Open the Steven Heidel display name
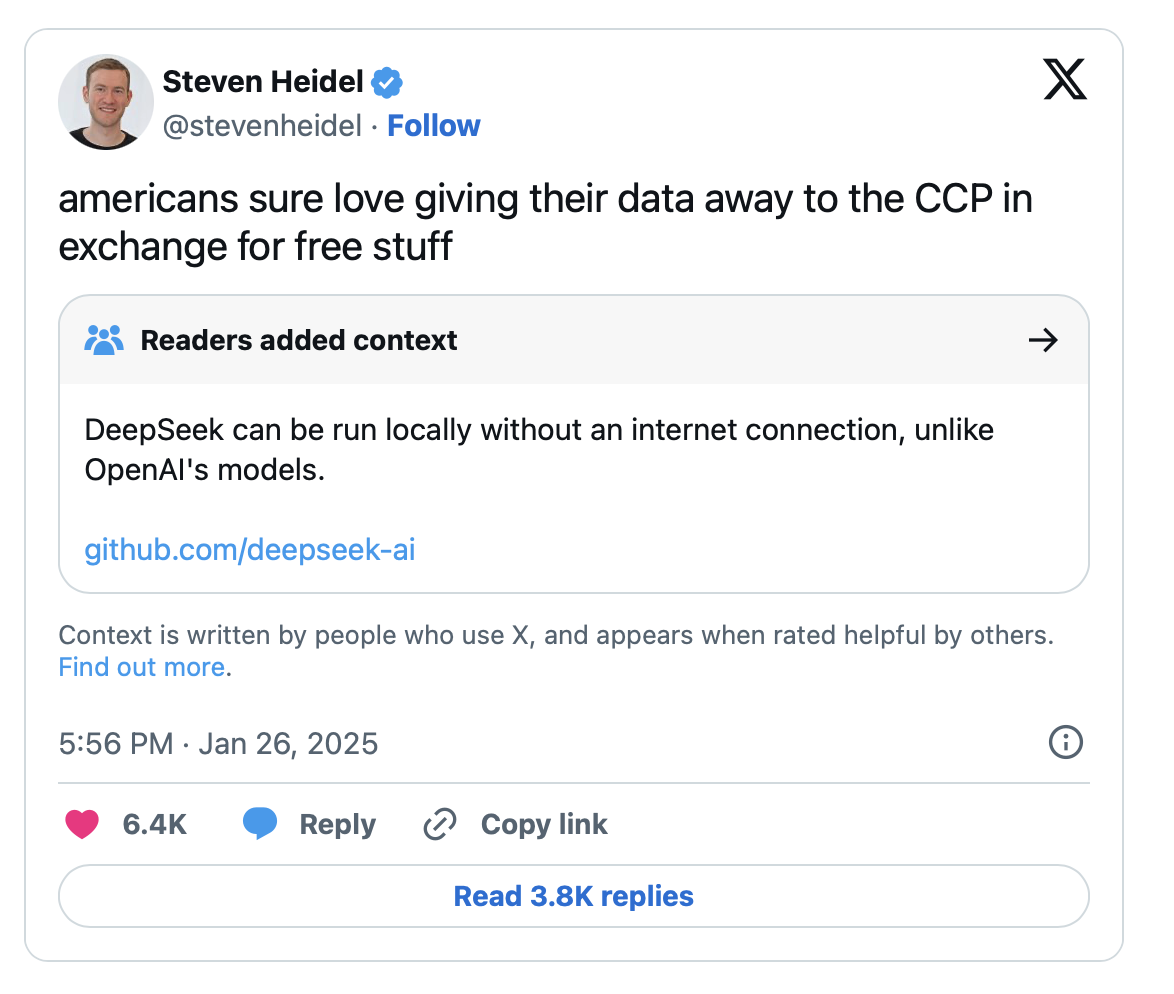This screenshot has height=994, width=1174. click(x=262, y=82)
